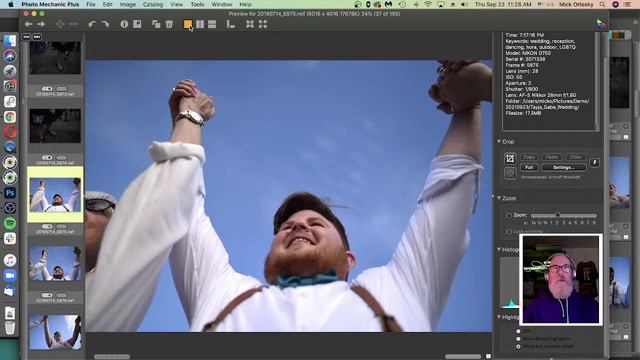Click the first filmstrip size button above thumbnails
Screen dimensions: 640x360
pyautogui.click(x=27, y=37)
